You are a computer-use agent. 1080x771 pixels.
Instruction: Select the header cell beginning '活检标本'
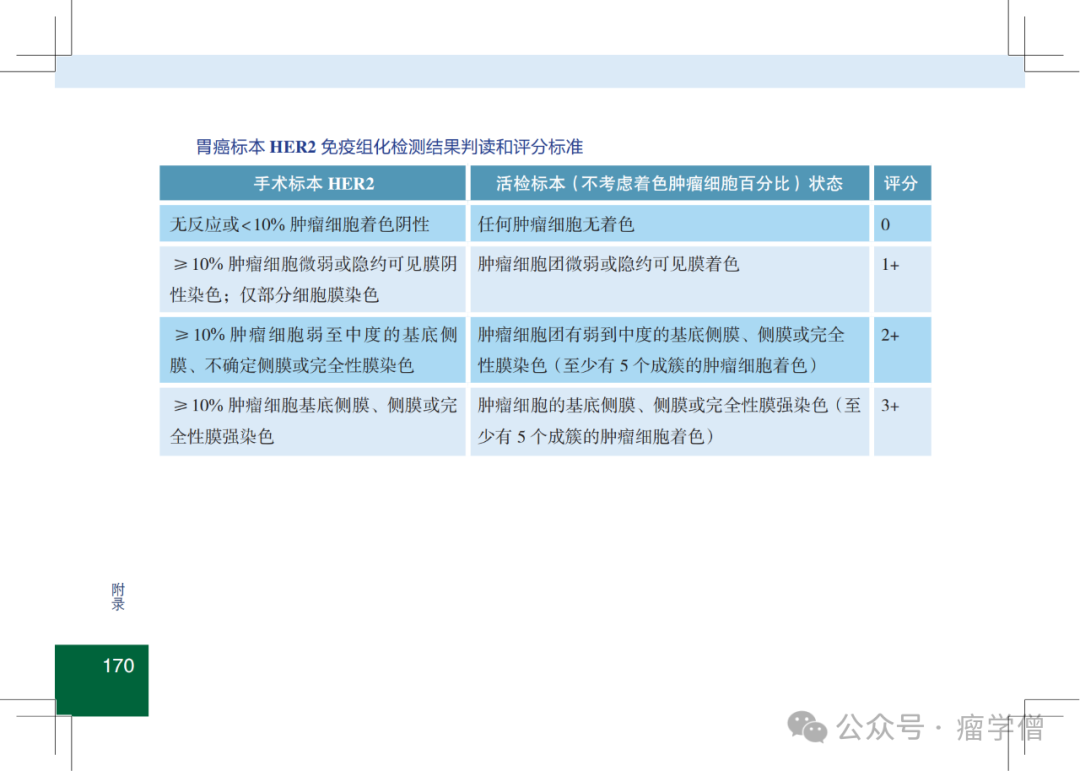coord(669,183)
